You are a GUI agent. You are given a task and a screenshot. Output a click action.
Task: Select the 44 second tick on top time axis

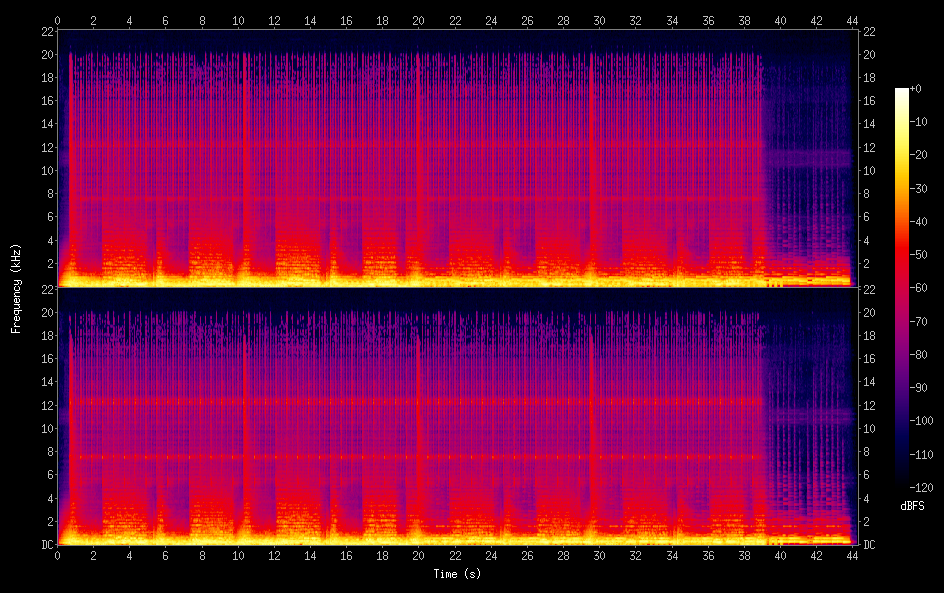point(851,20)
